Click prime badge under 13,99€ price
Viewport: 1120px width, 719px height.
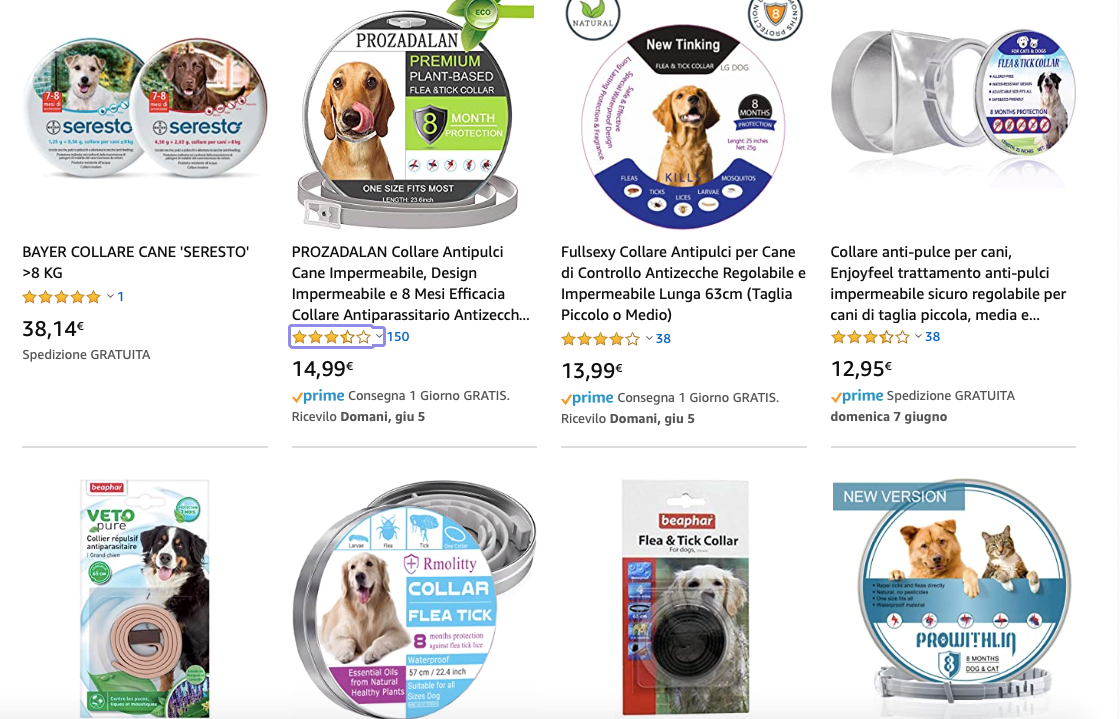(587, 398)
